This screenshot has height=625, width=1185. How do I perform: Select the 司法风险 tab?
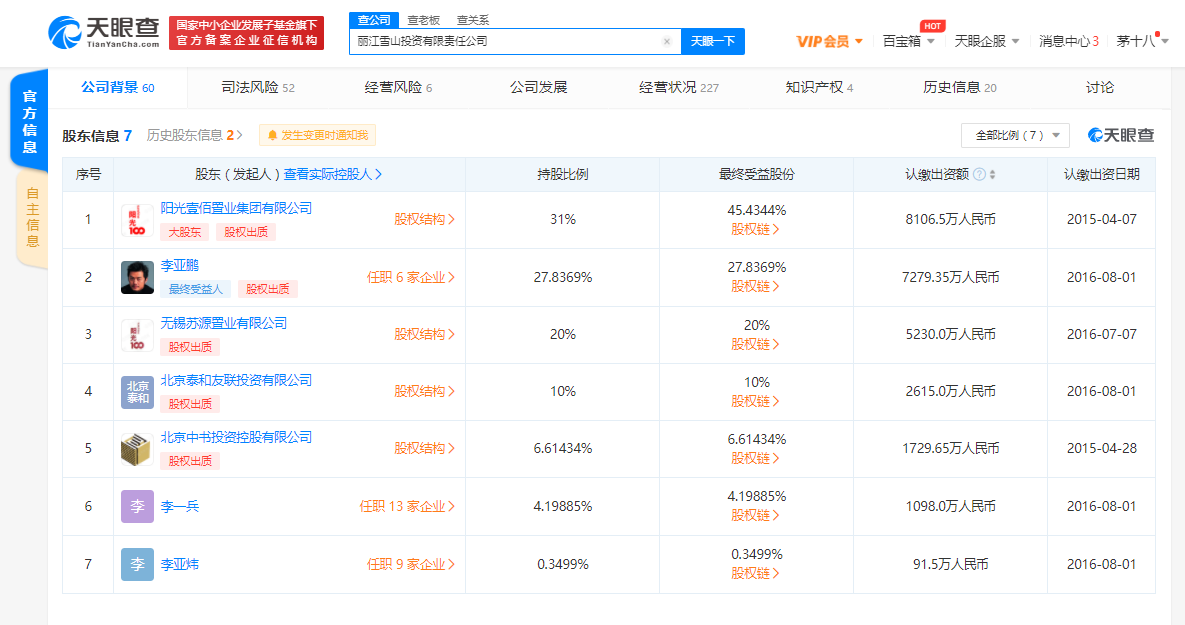(x=258, y=88)
